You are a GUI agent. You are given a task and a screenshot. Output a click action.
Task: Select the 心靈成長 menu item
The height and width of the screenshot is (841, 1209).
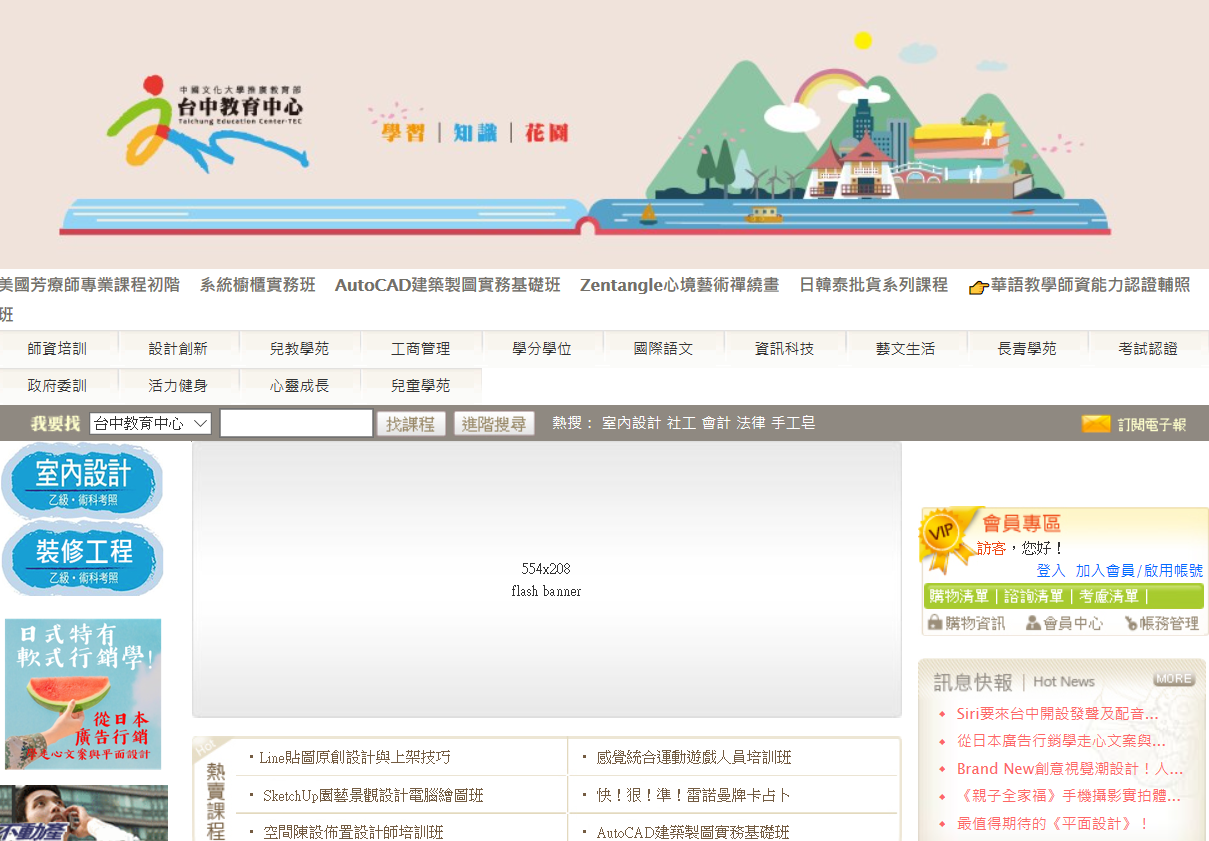pyautogui.click(x=299, y=385)
